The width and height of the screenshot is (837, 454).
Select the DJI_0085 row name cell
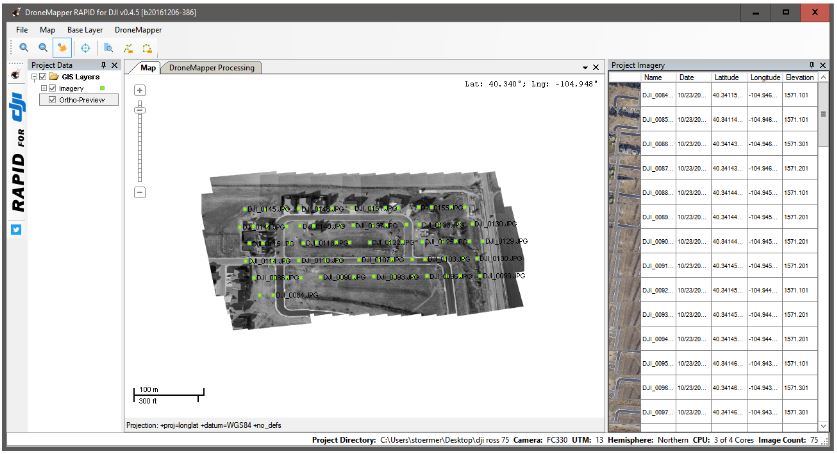tap(658, 120)
